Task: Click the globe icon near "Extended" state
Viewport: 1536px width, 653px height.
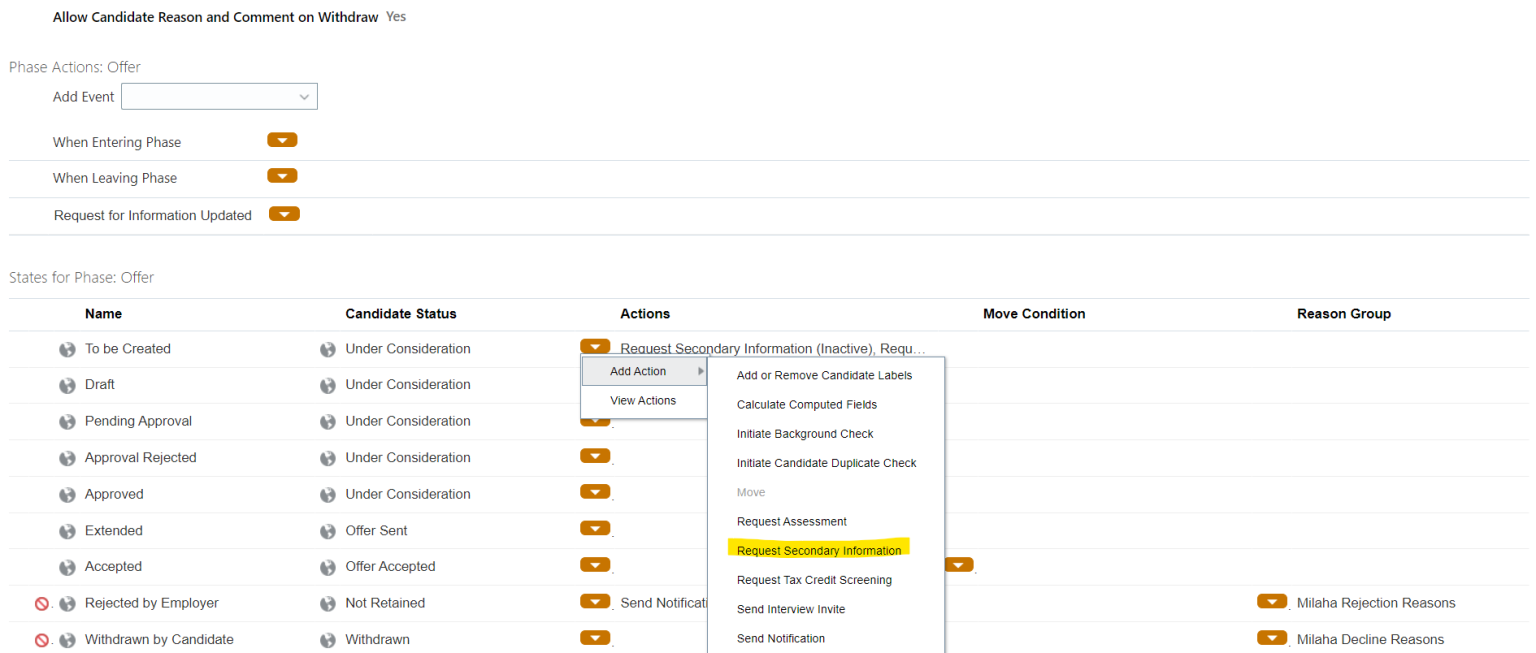Action: tap(66, 530)
